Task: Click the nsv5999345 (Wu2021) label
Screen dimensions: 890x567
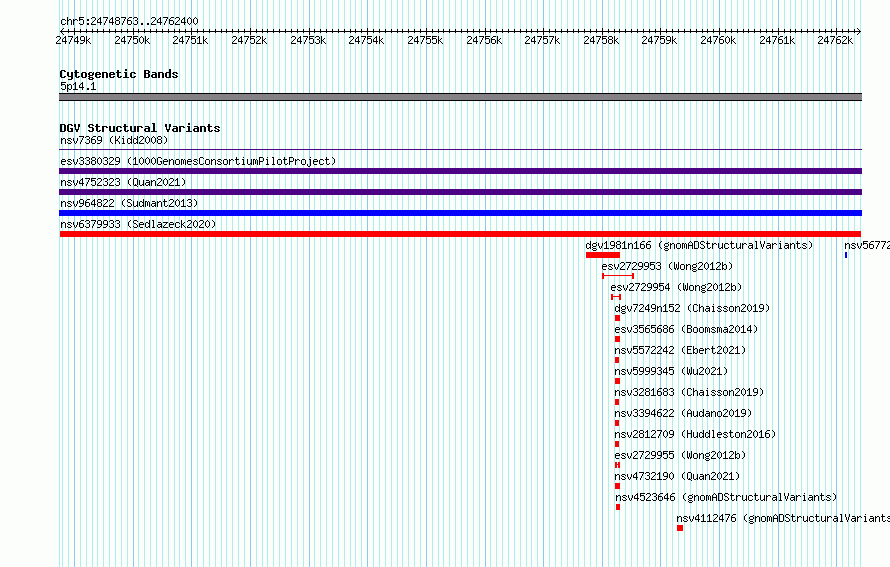Action: [671, 371]
